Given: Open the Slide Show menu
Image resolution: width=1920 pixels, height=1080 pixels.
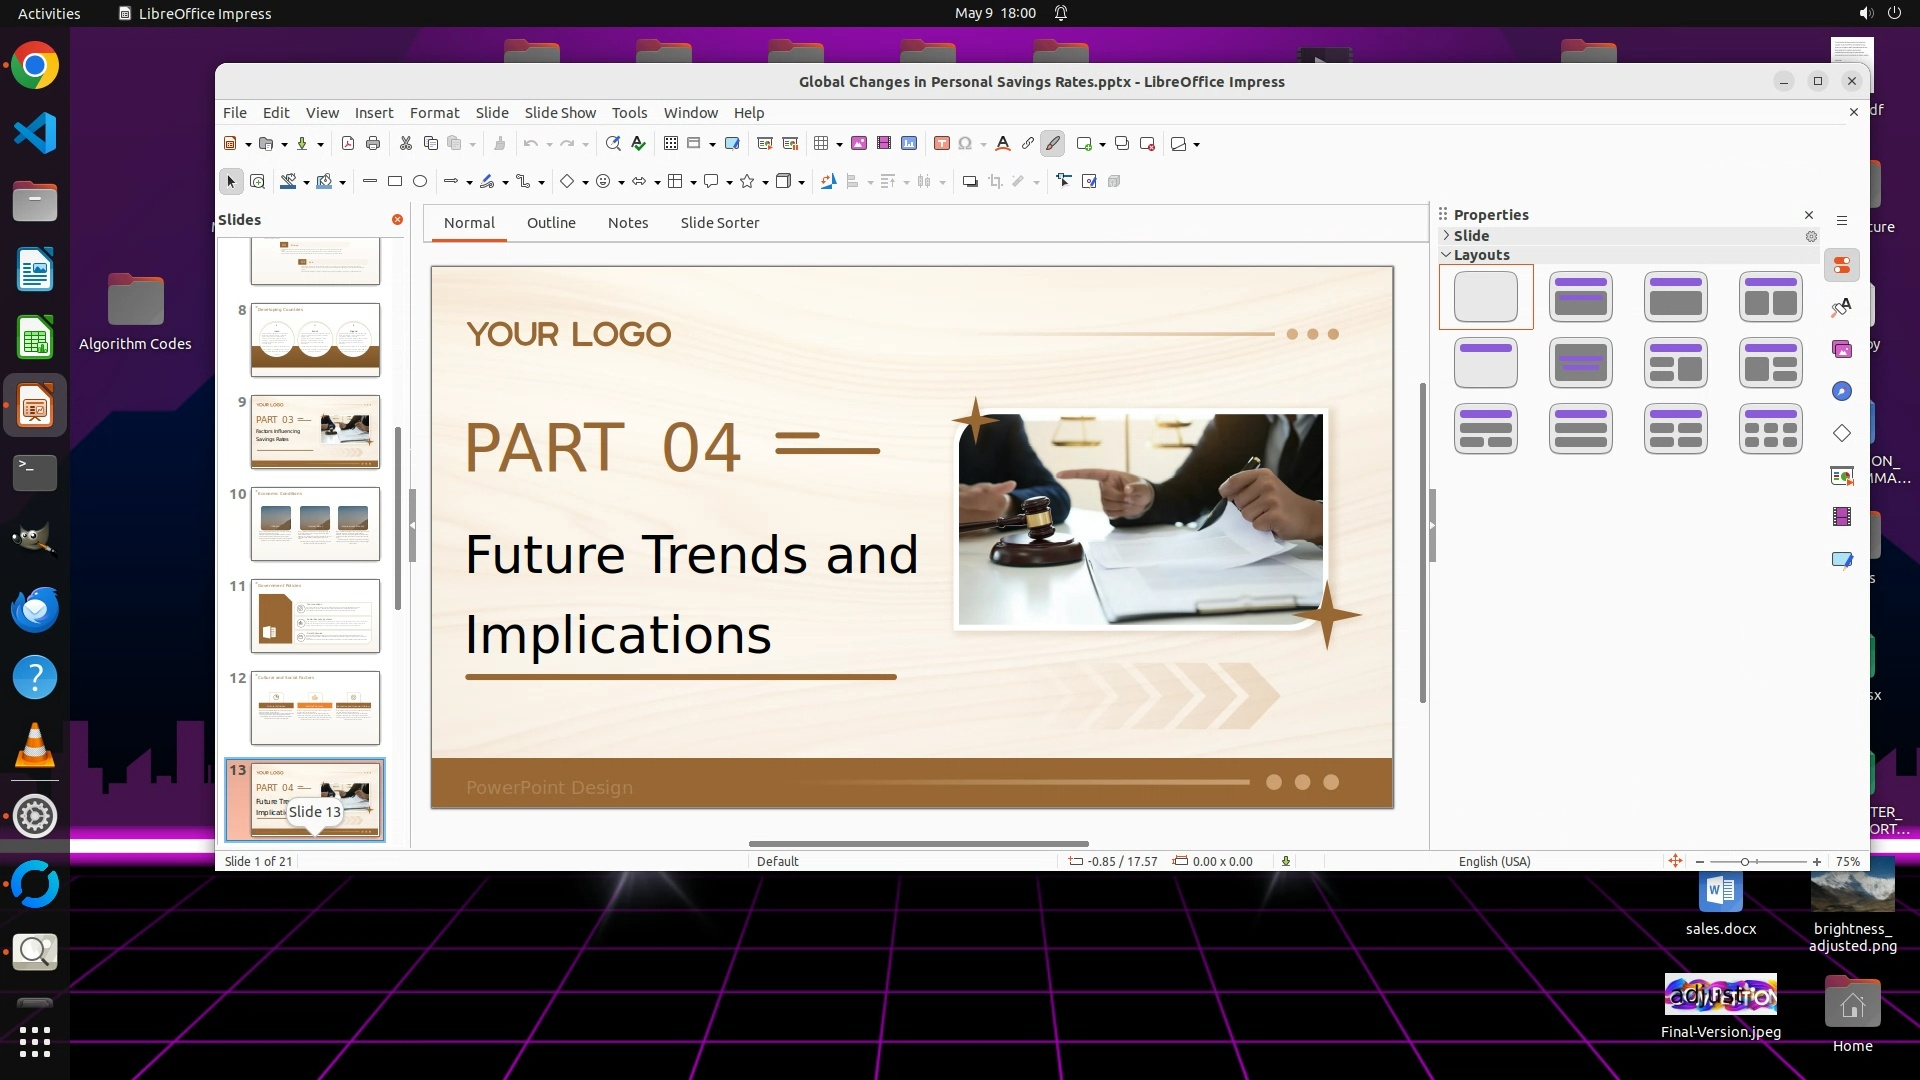Looking at the screenshot, I should (560, 113).
